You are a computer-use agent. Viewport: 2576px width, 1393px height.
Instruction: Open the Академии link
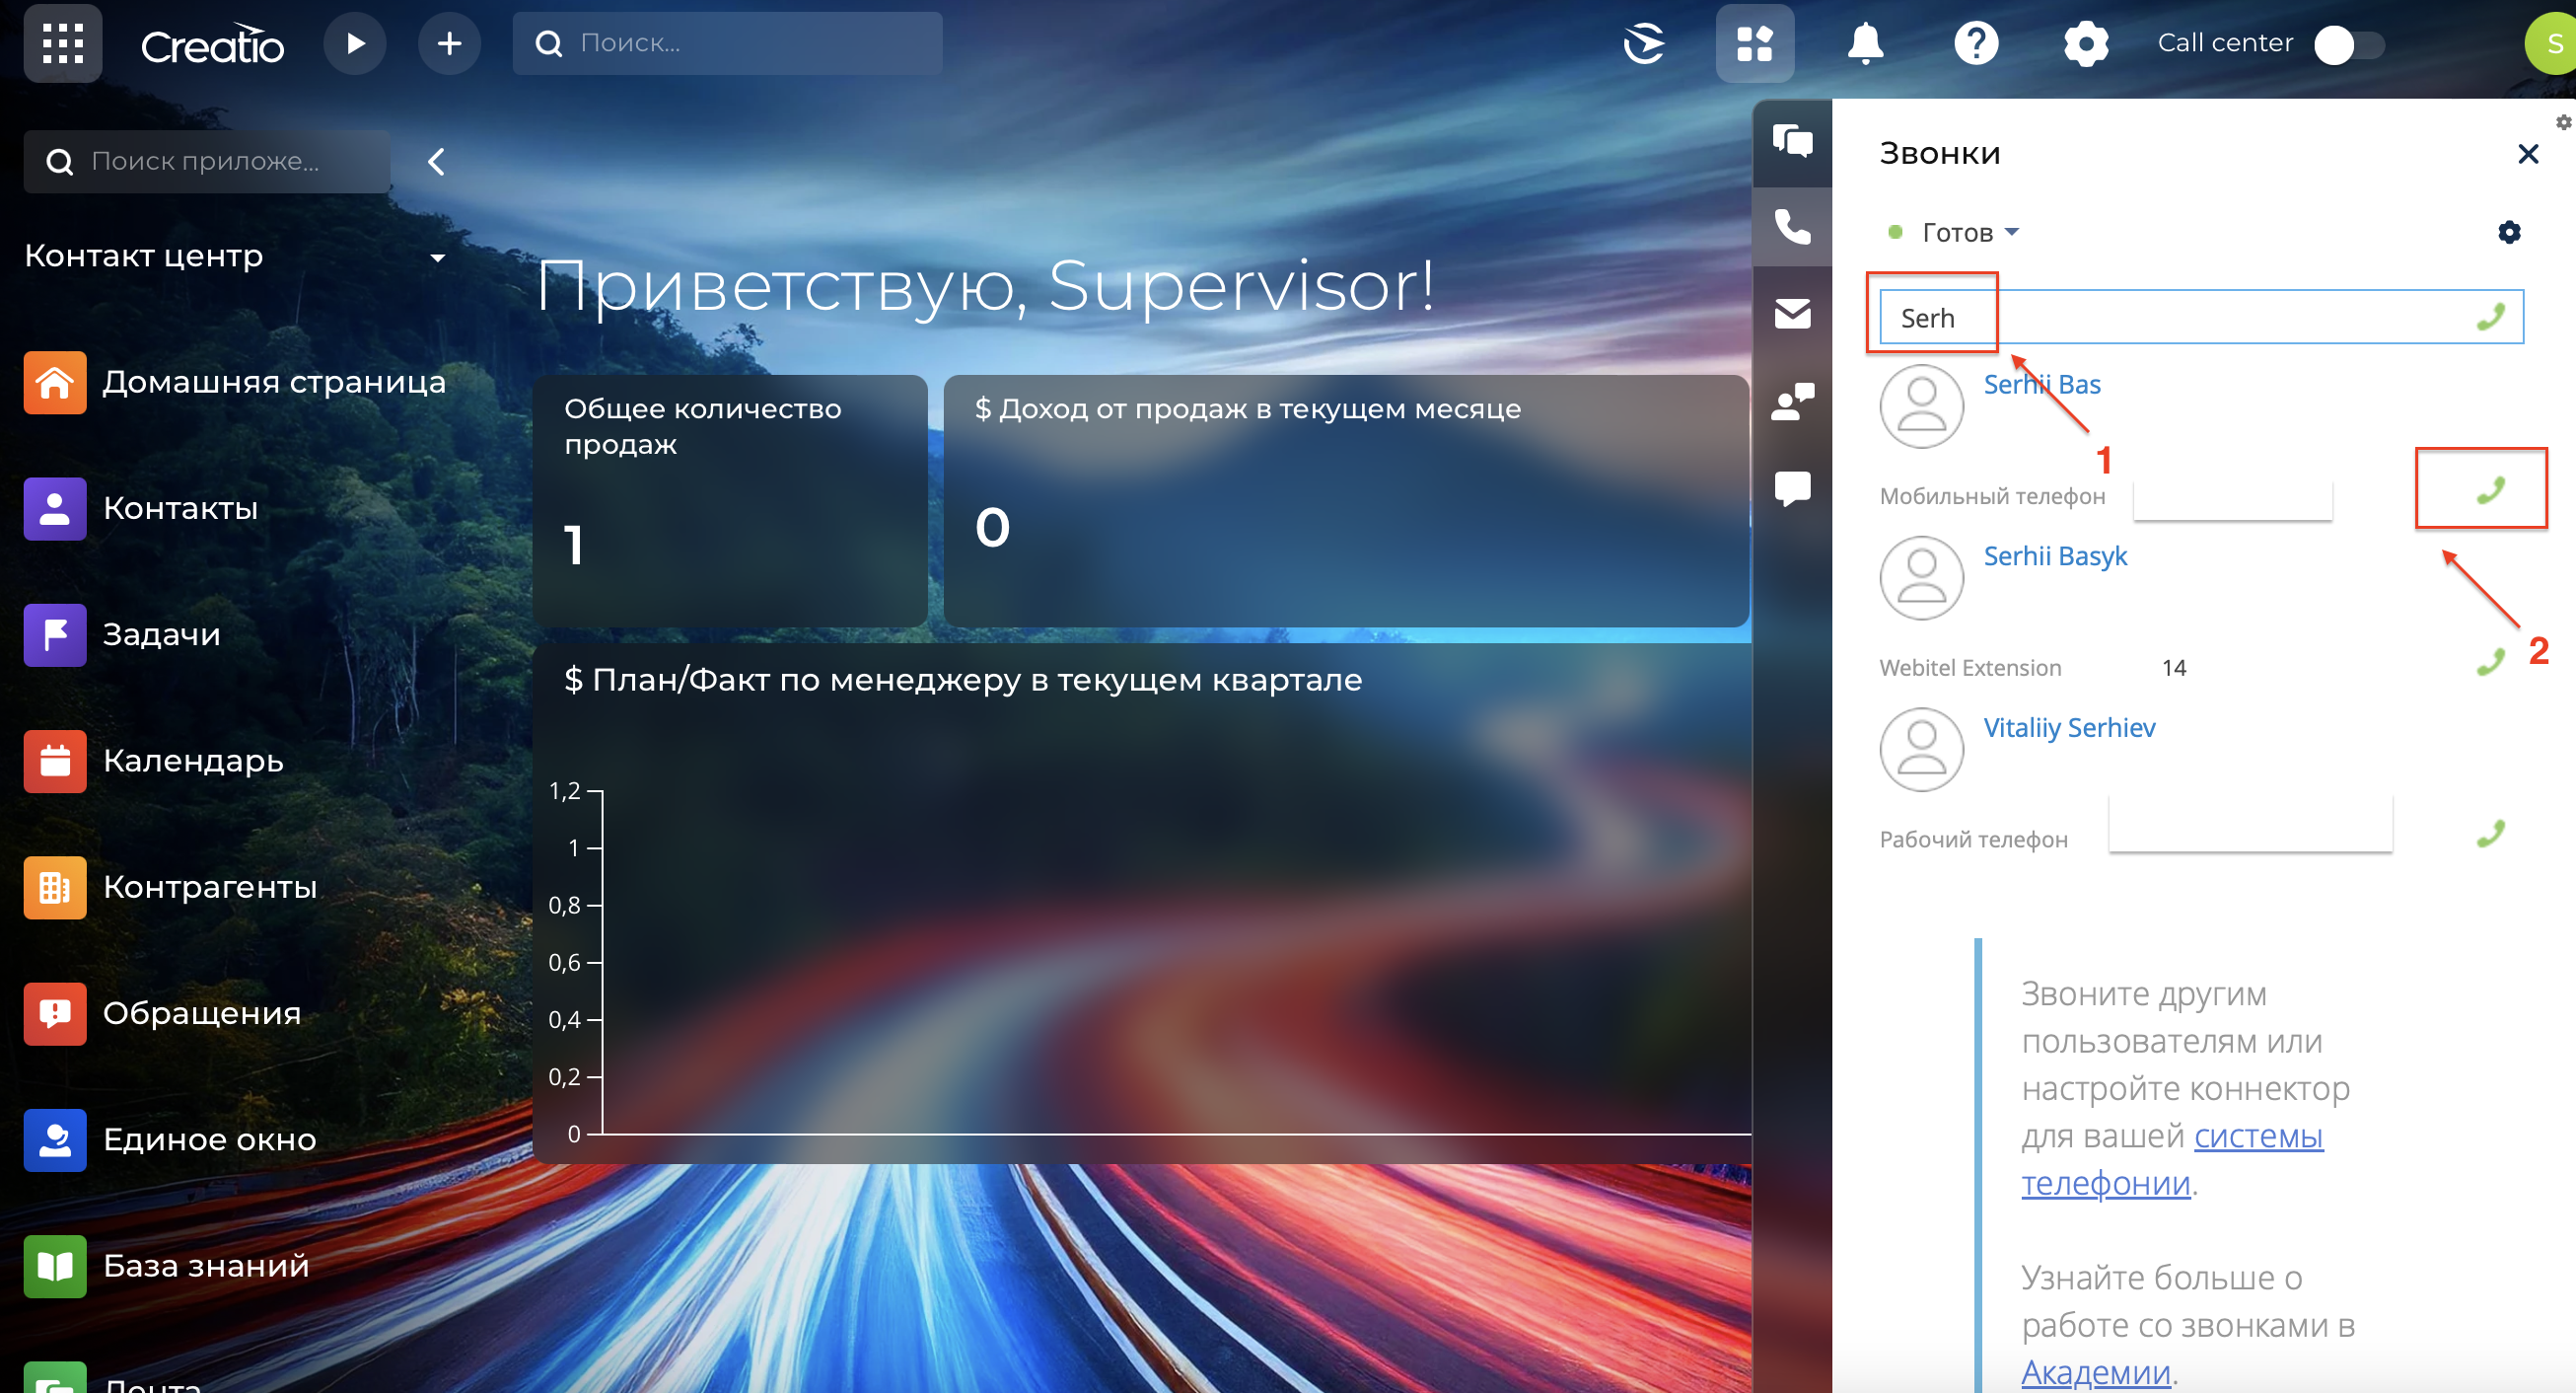pyautogui.click(x=2096, y=1372)
